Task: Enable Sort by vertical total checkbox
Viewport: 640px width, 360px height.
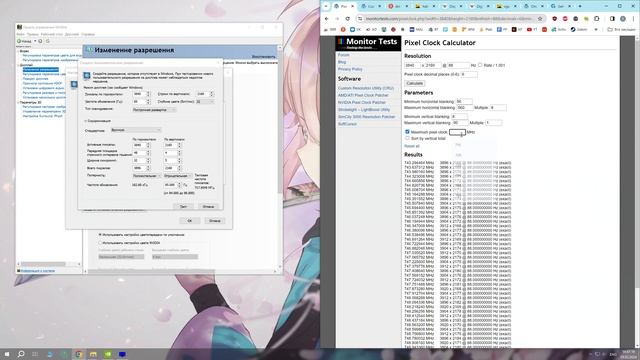Action: click(407, 138)
